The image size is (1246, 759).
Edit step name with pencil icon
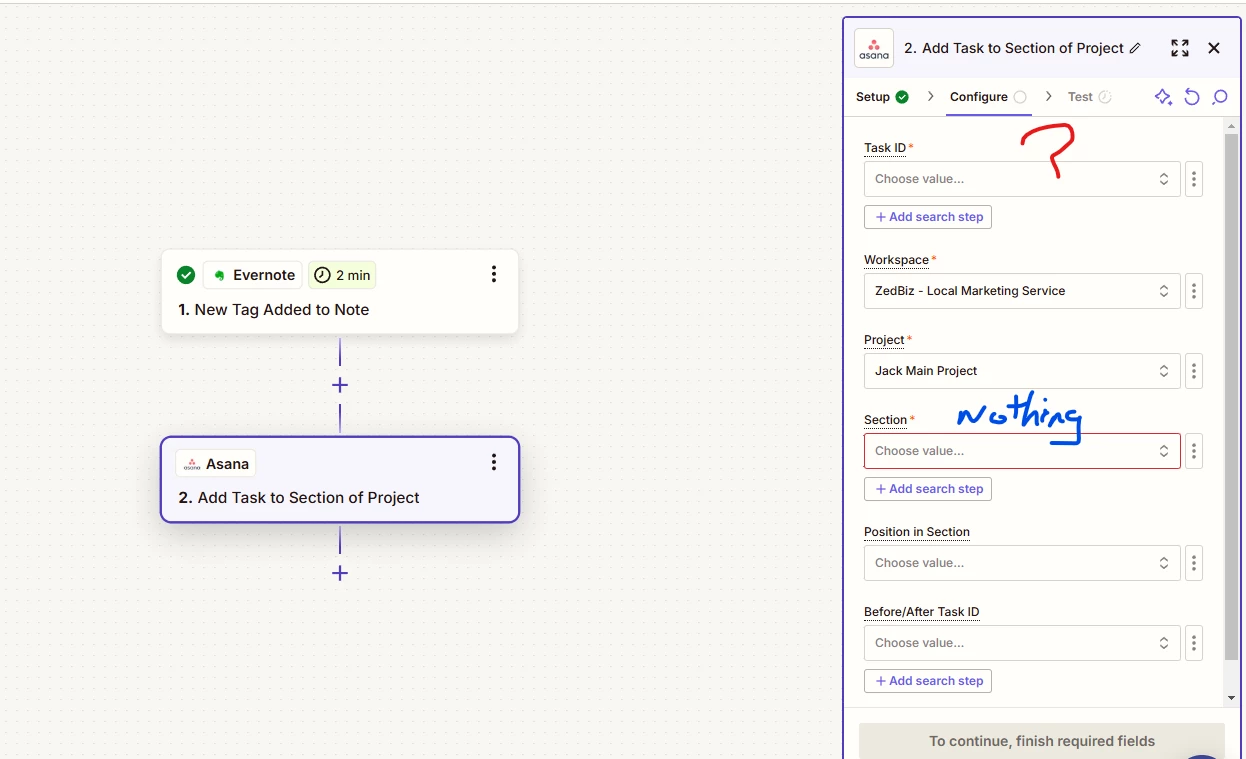click(1134, 48)
